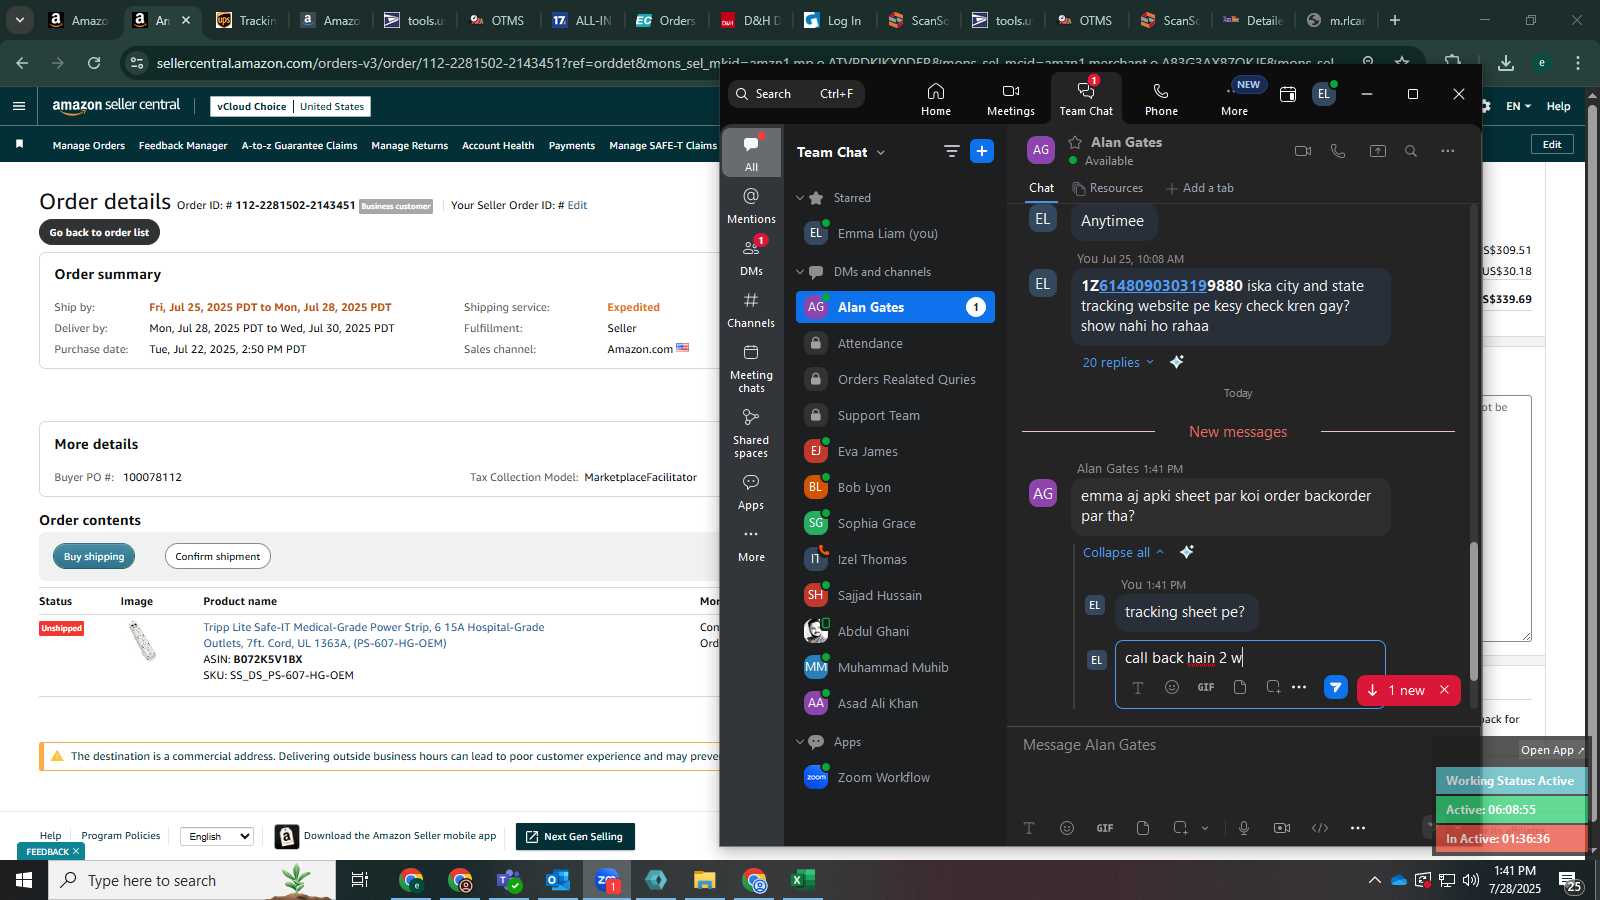Click Next Gen Selling button
Image resolution: width=1600 pixels, height=900 pixels.
(x=575, y=836)
